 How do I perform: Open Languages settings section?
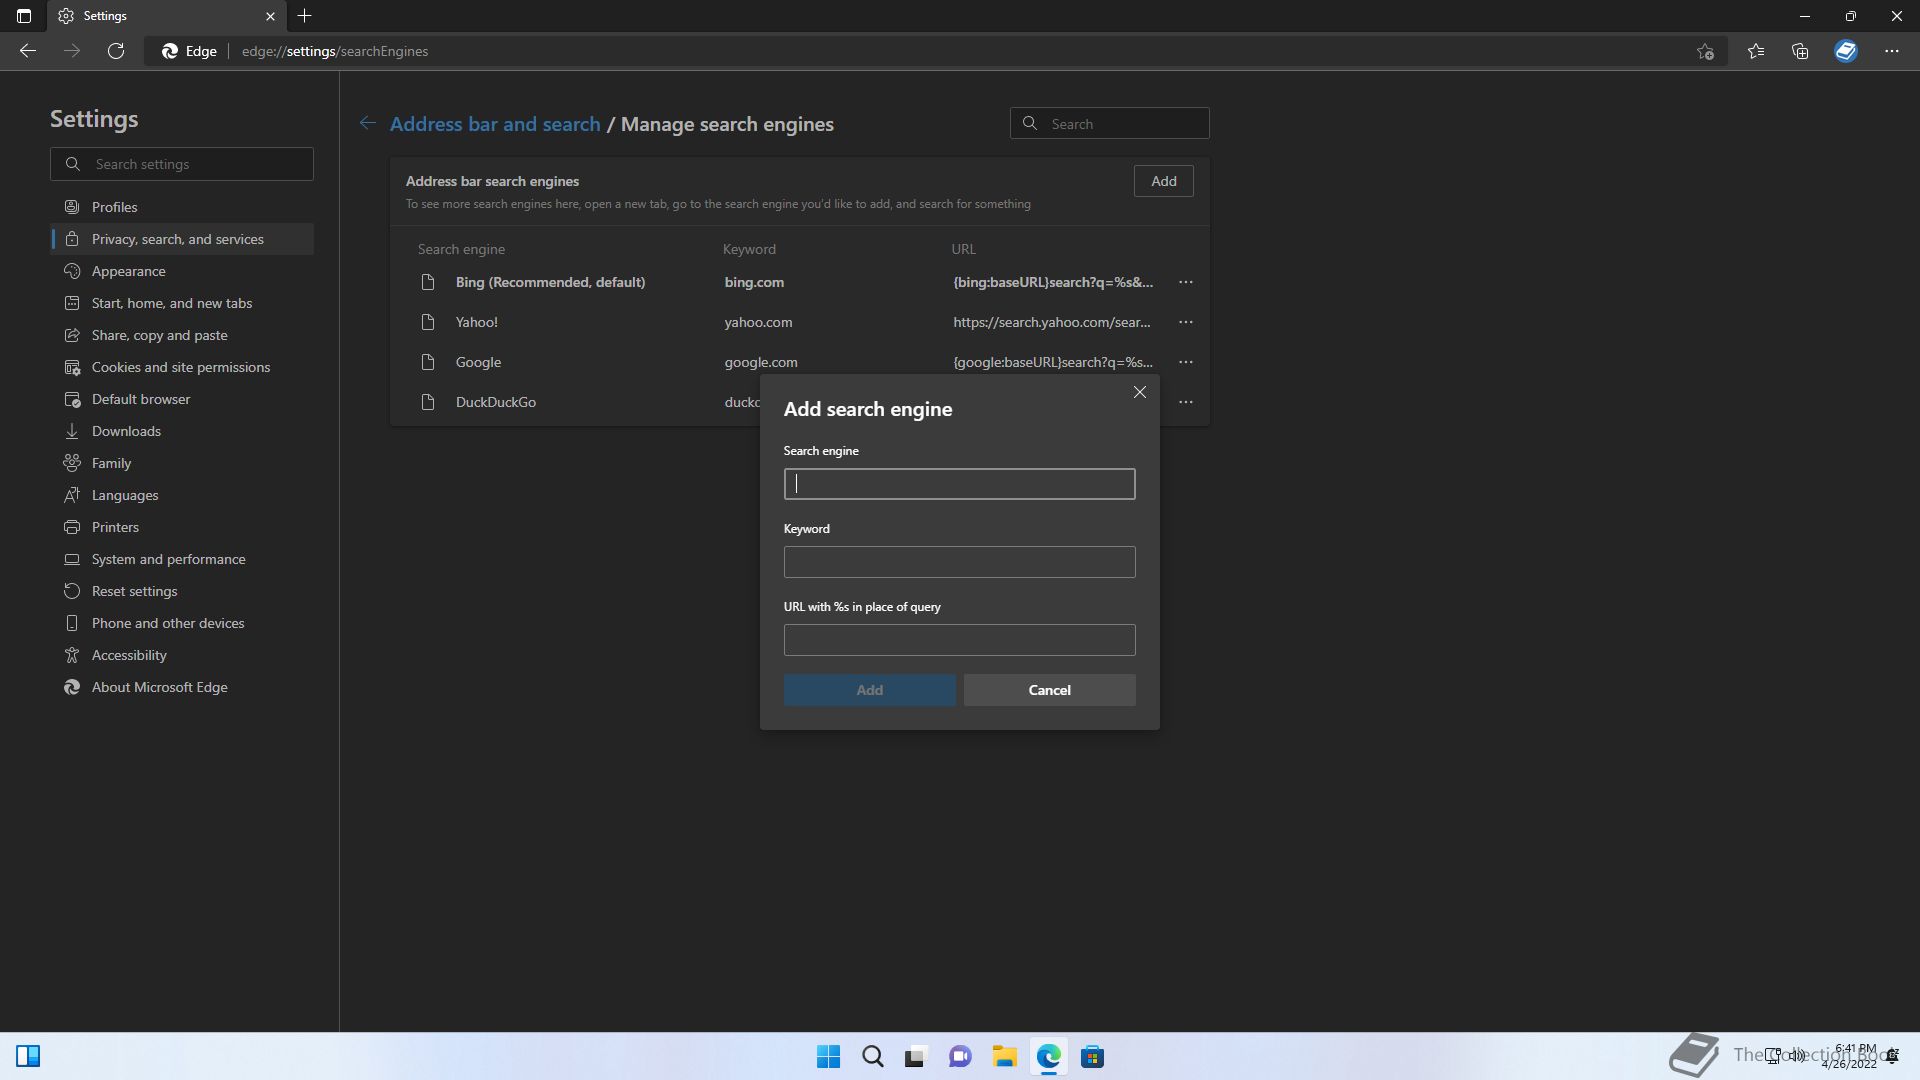tap(182, 495)
